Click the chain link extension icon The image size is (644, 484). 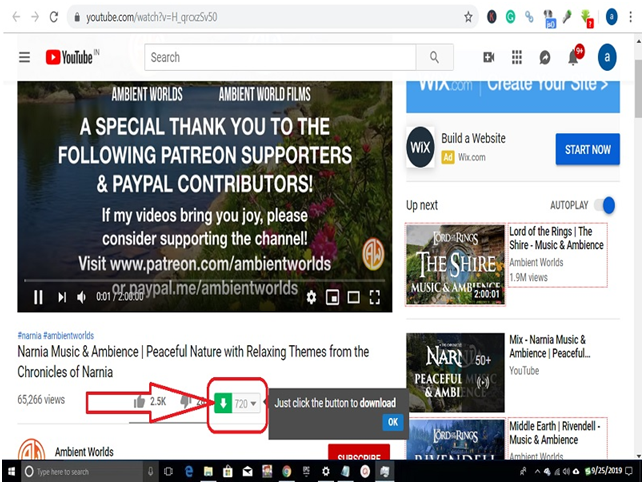(x=529, y=17)
